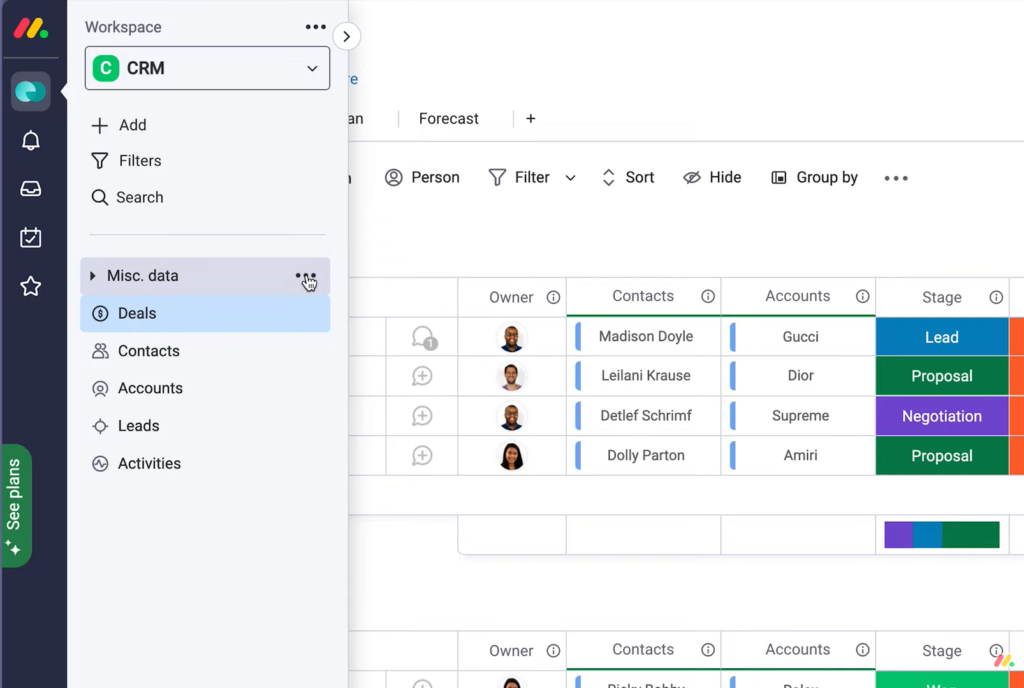Select the Person filter in the board toolbar
Image resolution: width=1024 pixels, height=688 pixels.
(422, 177)
